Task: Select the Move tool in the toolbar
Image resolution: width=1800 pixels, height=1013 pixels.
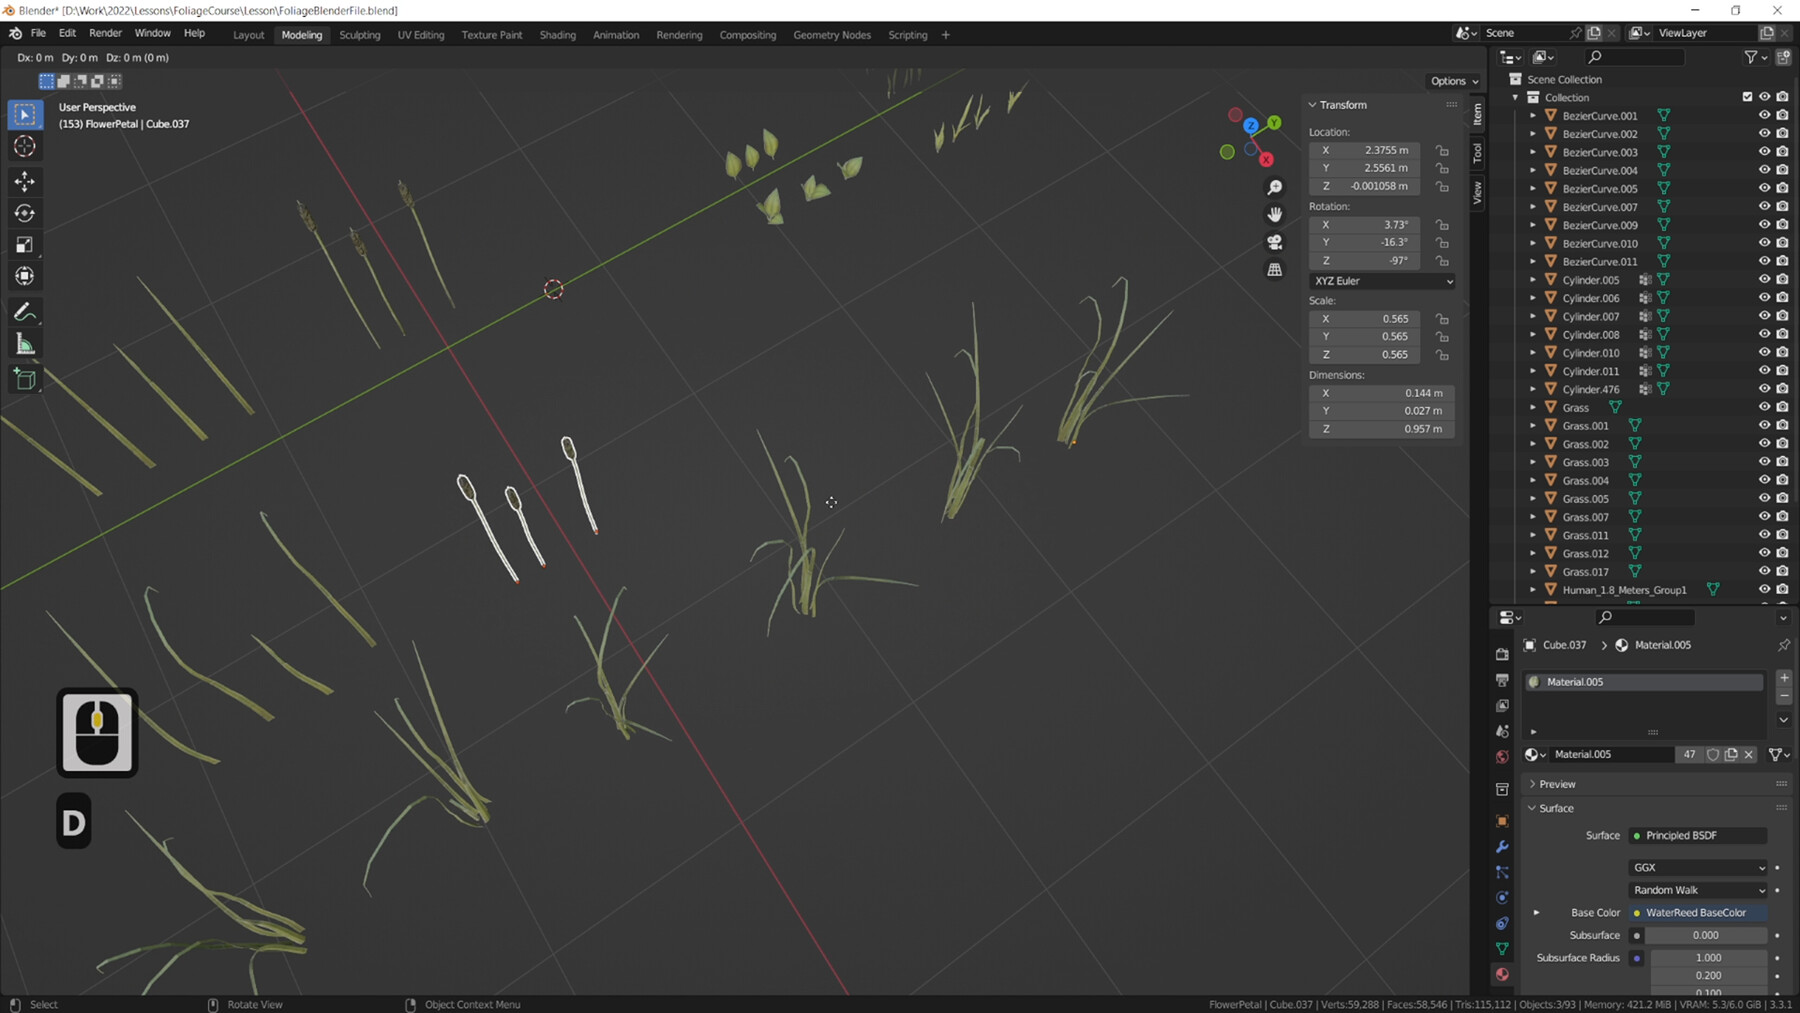Action: coord(25,181)
